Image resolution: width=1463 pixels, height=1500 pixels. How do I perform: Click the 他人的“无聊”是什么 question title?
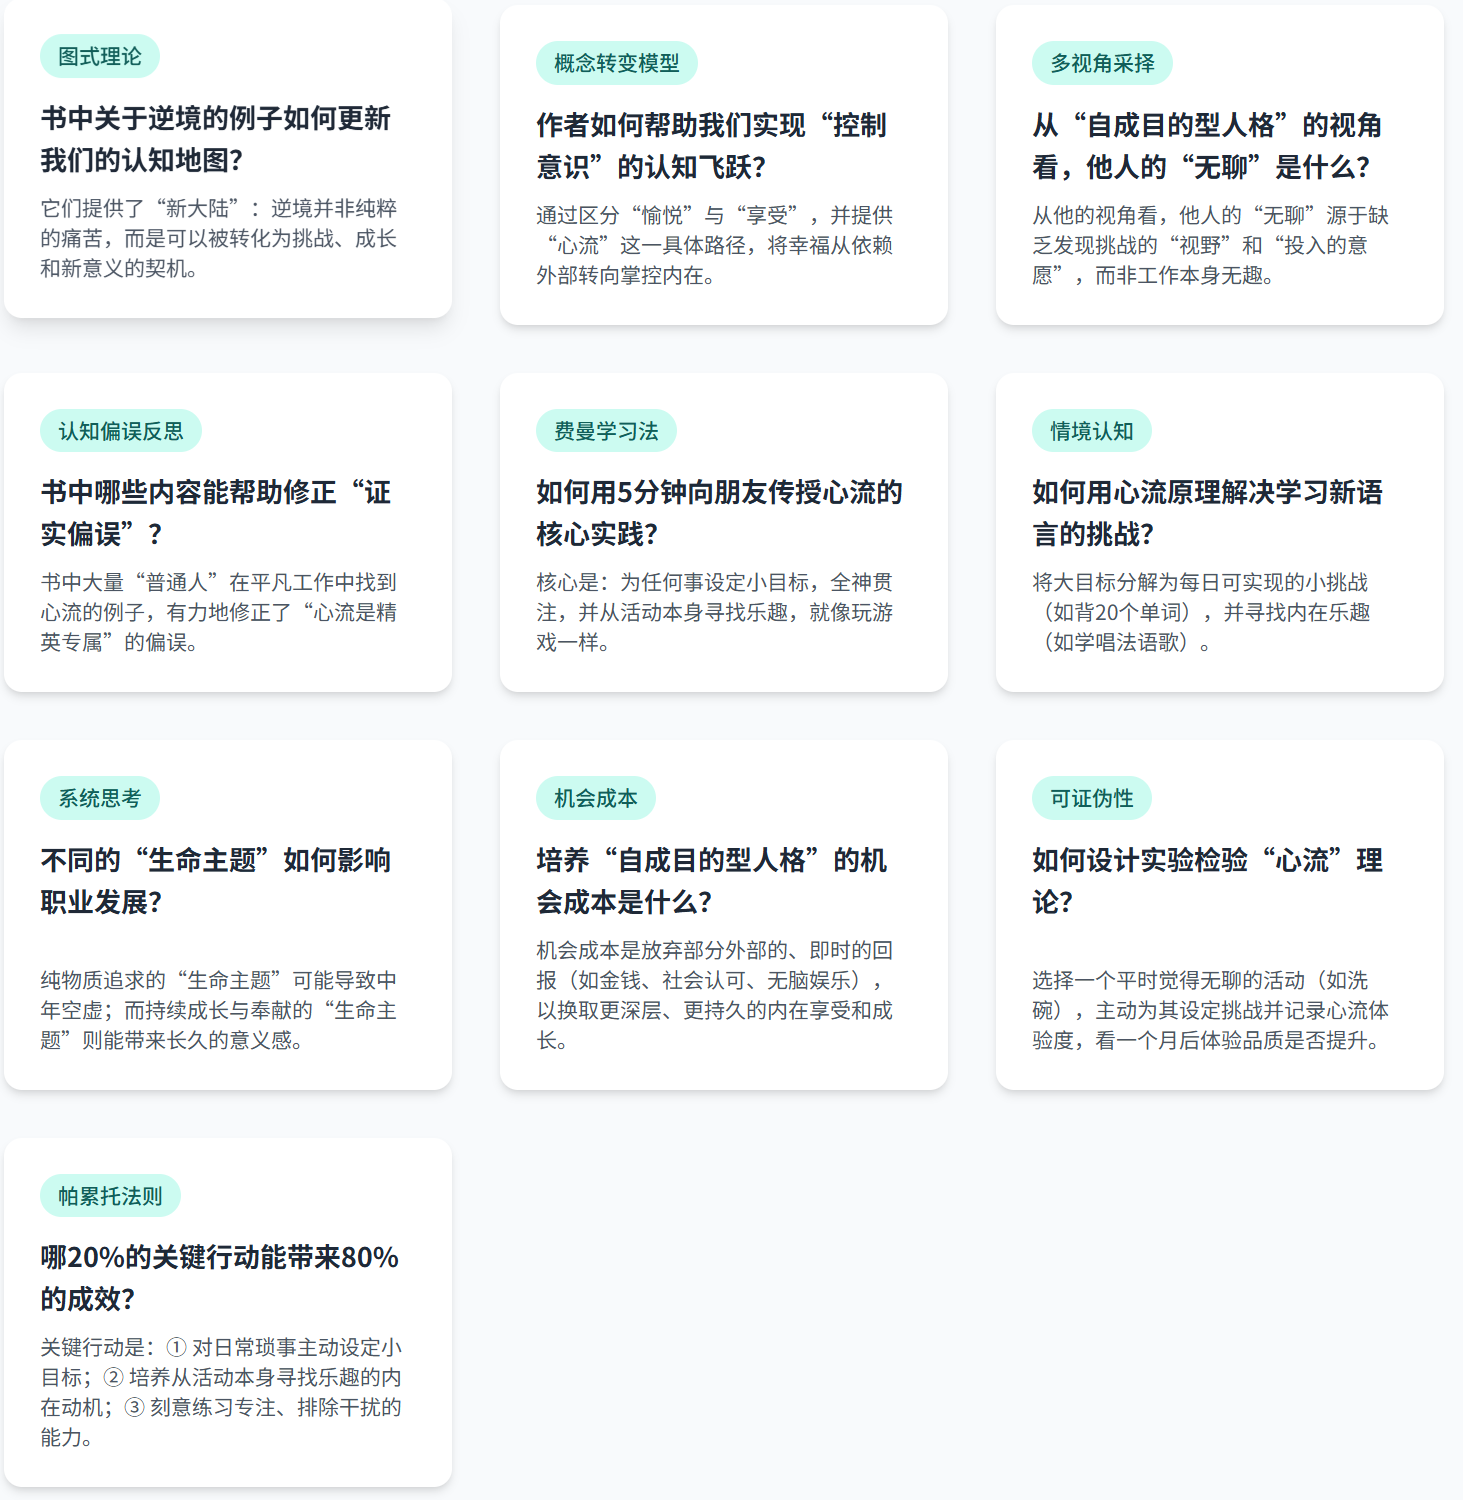click(x=1207, y=146)
